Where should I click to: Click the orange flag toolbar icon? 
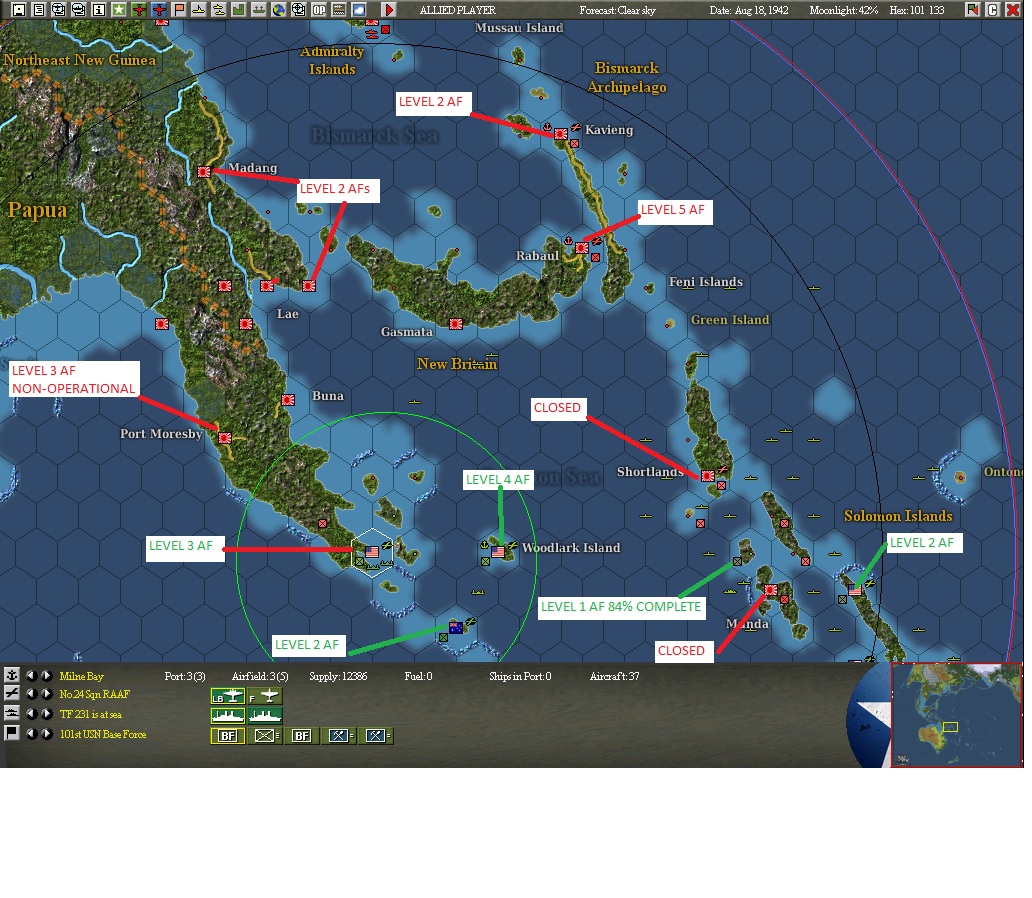[x=179, y=9]
